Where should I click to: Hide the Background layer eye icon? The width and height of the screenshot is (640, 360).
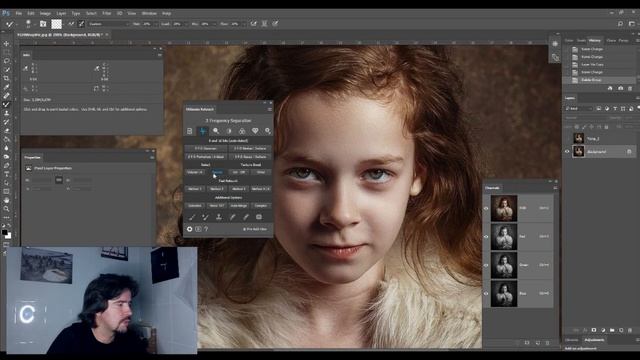tap(567, 151)
